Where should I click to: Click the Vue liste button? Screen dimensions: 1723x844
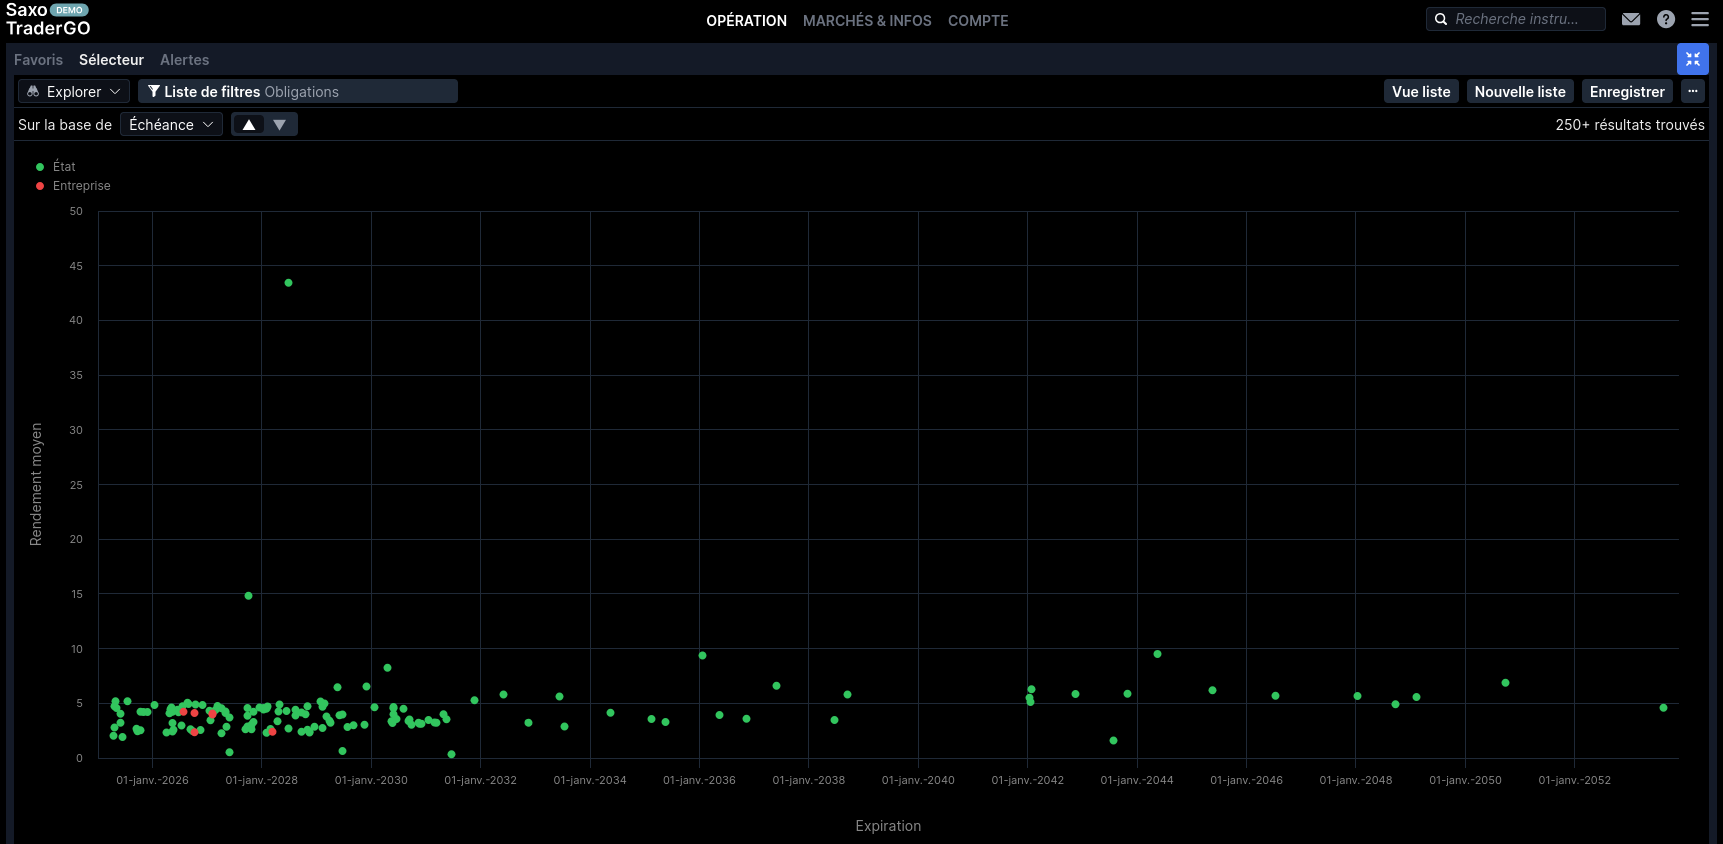click(1421, 92)
